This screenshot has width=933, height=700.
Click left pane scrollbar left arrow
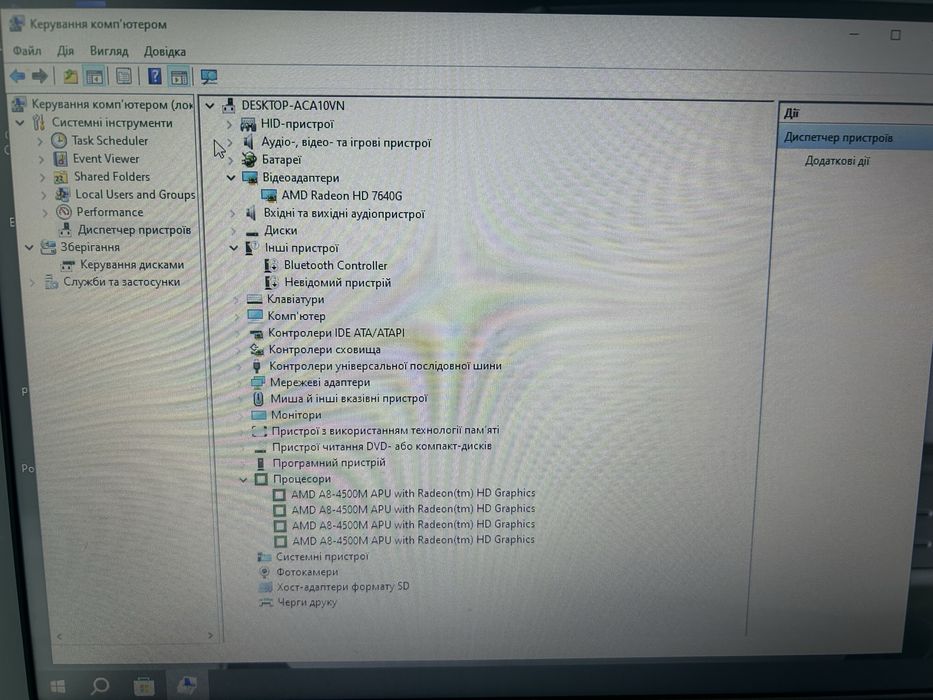(x=60, y=636)
